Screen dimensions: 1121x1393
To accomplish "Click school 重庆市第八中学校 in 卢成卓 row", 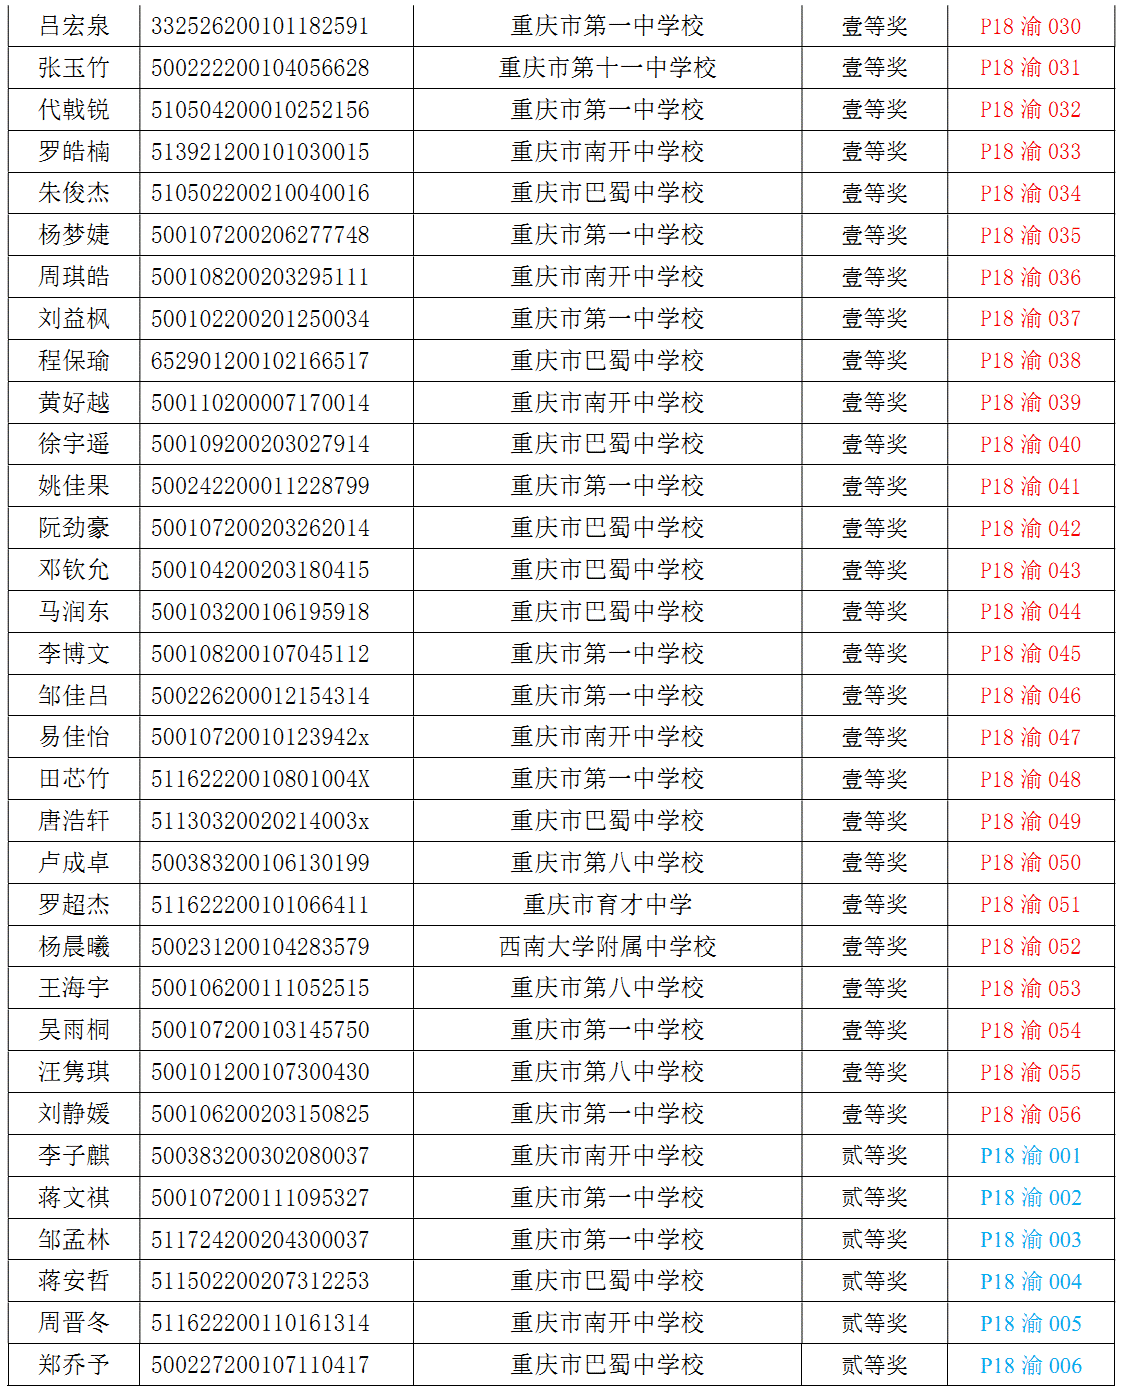I will [608, 863].
